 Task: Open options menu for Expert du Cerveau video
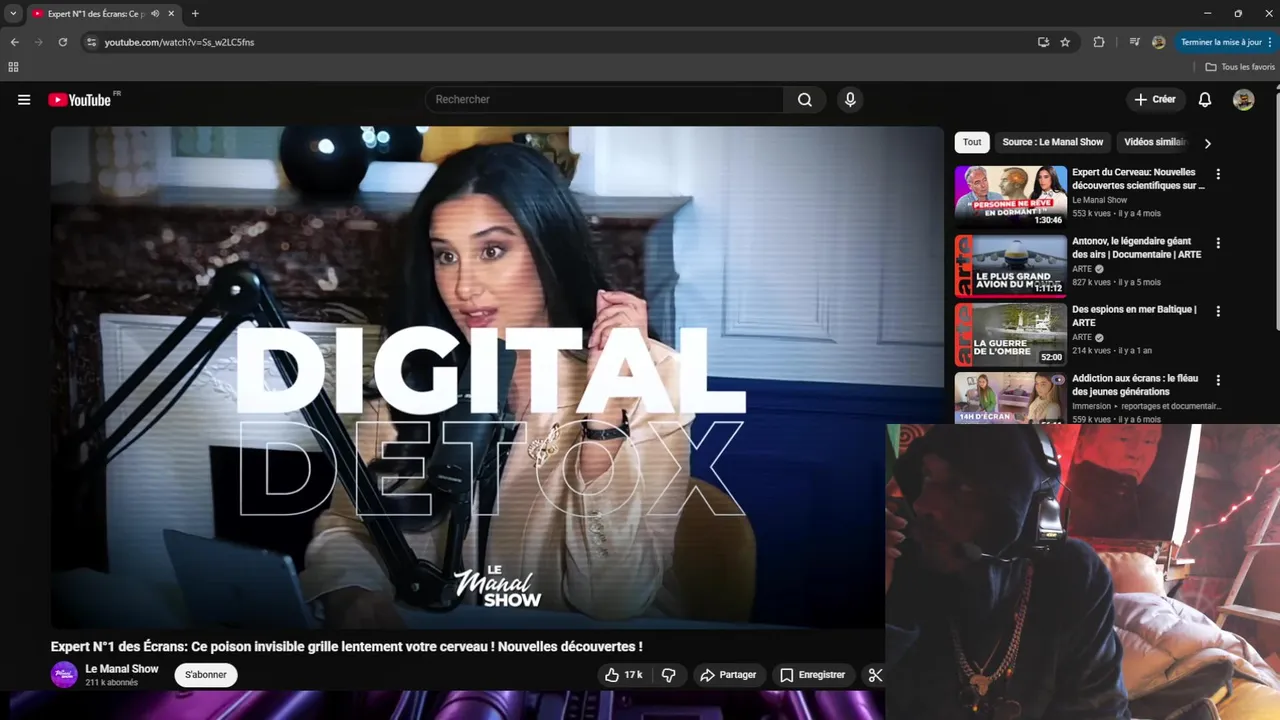pyautogui.click(x=1218, y=174)
